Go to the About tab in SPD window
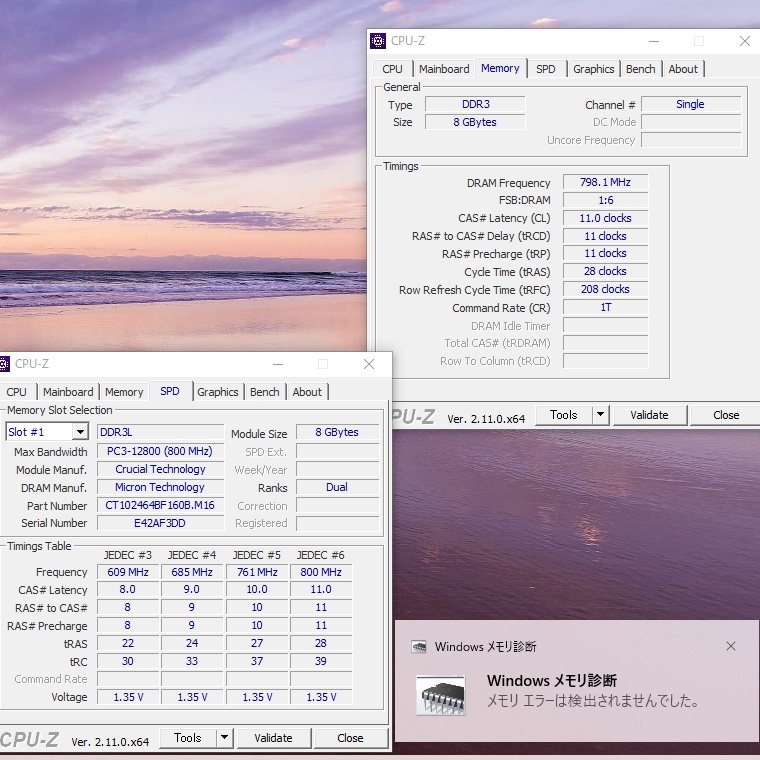Image resolution: width=760 pixels, height=760 pixels. tap(307, 392)
